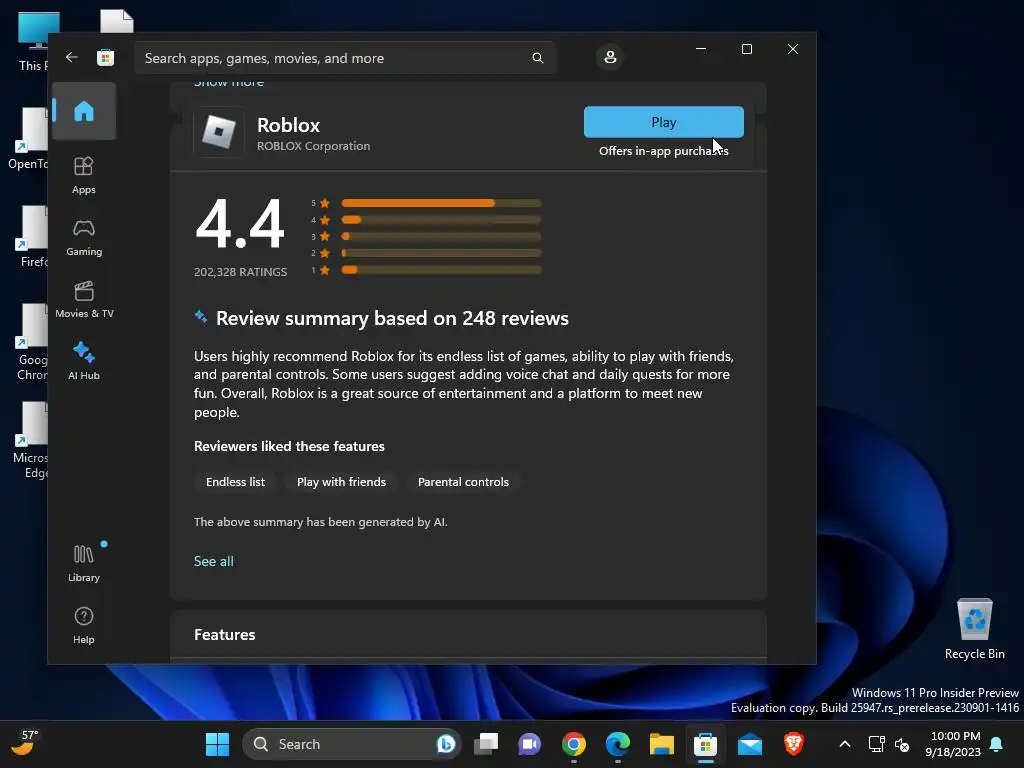Open Mail app from taskbar

pyautogui.click(x=750, y=744)
